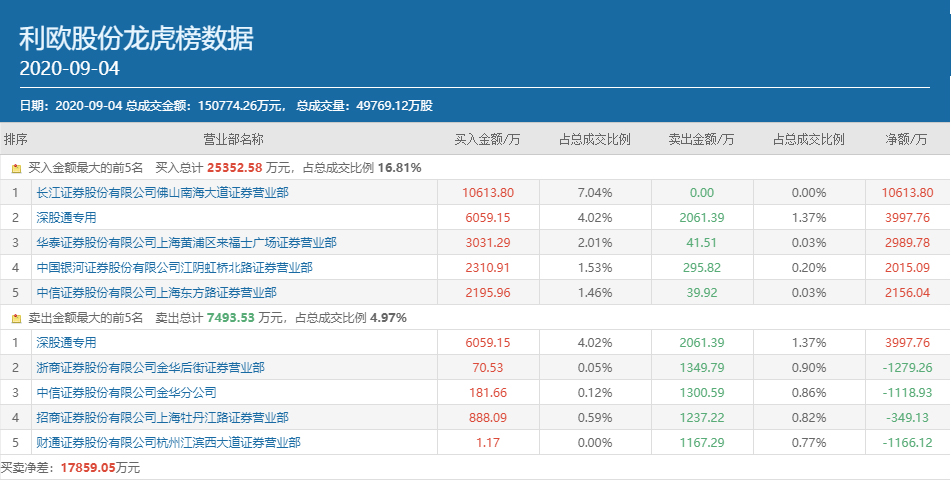Click the green 0.00 sell amount cell
951x483 pixels.
(x=702, y=193)
